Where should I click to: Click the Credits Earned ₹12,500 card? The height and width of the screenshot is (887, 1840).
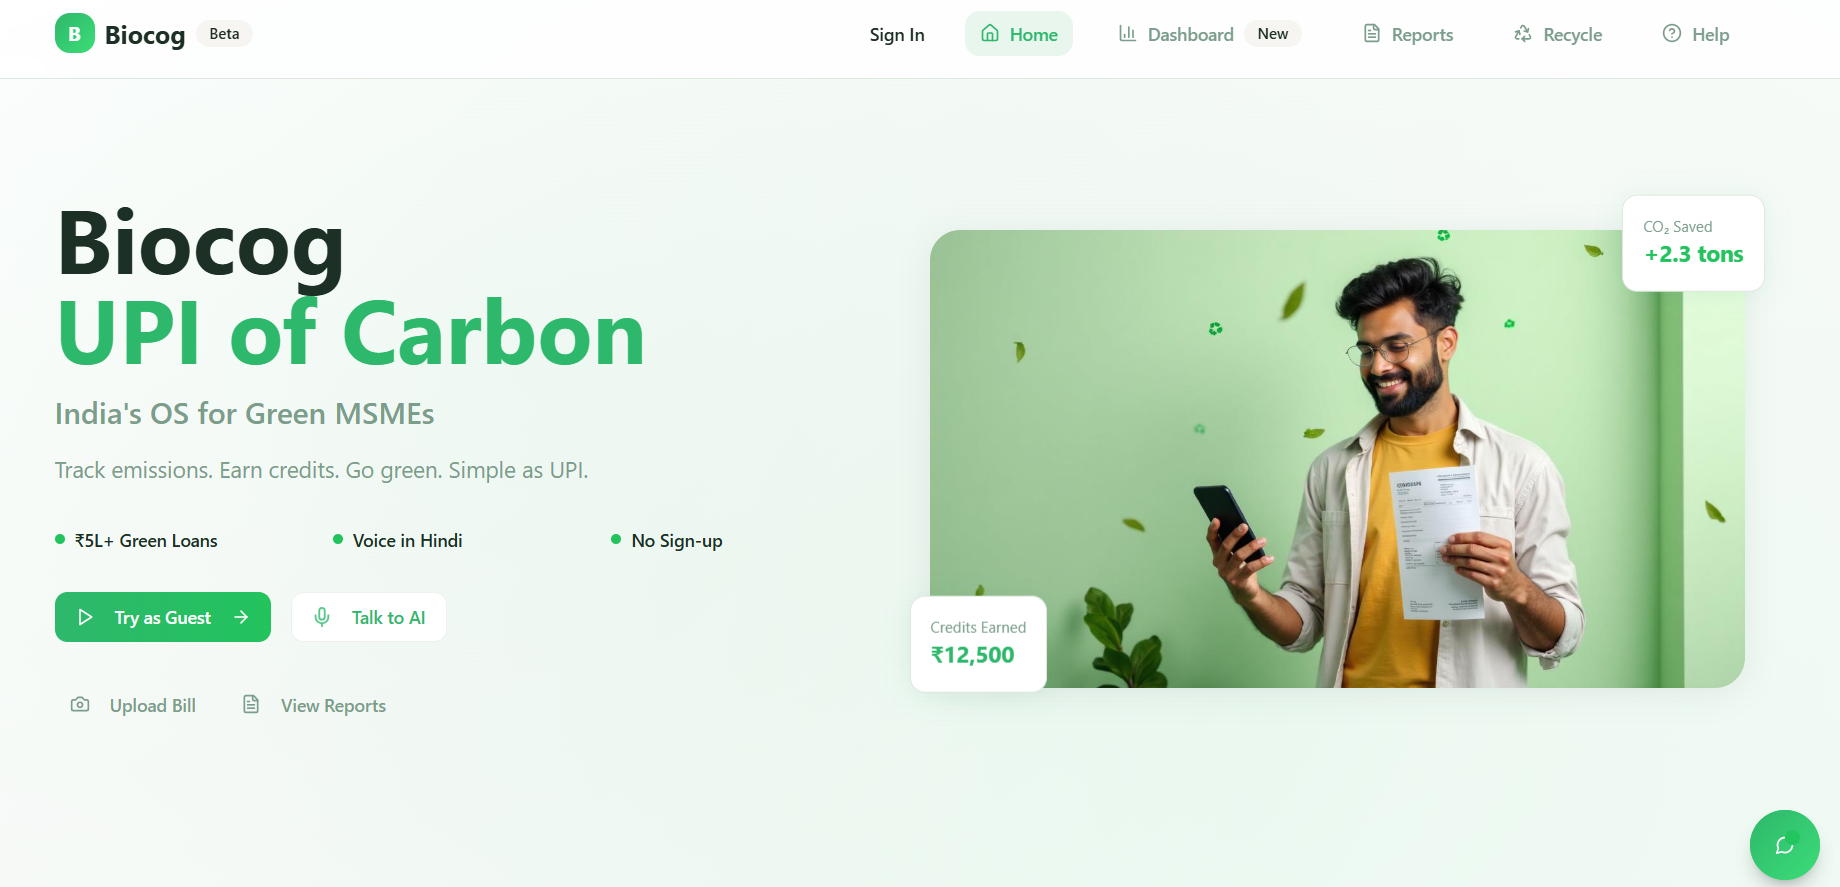pyautogui.click(x=978, y=643)
